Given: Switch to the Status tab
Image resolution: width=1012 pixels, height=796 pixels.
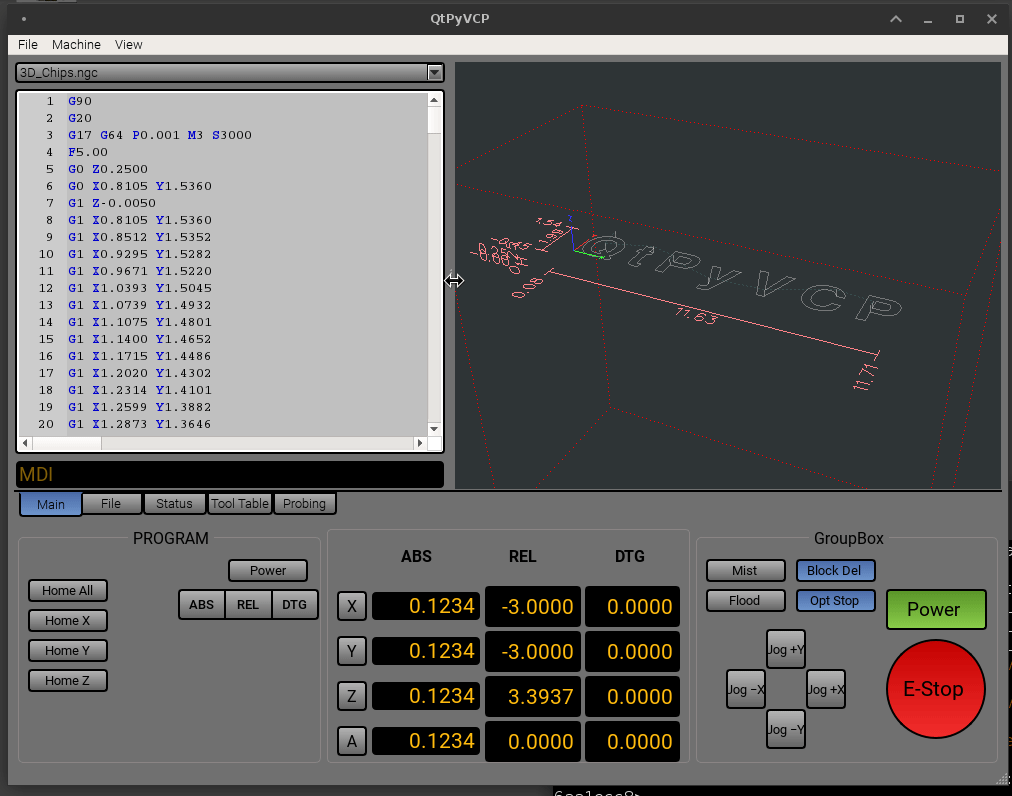Looking at the screenshot, I should (x=174, y=504).
